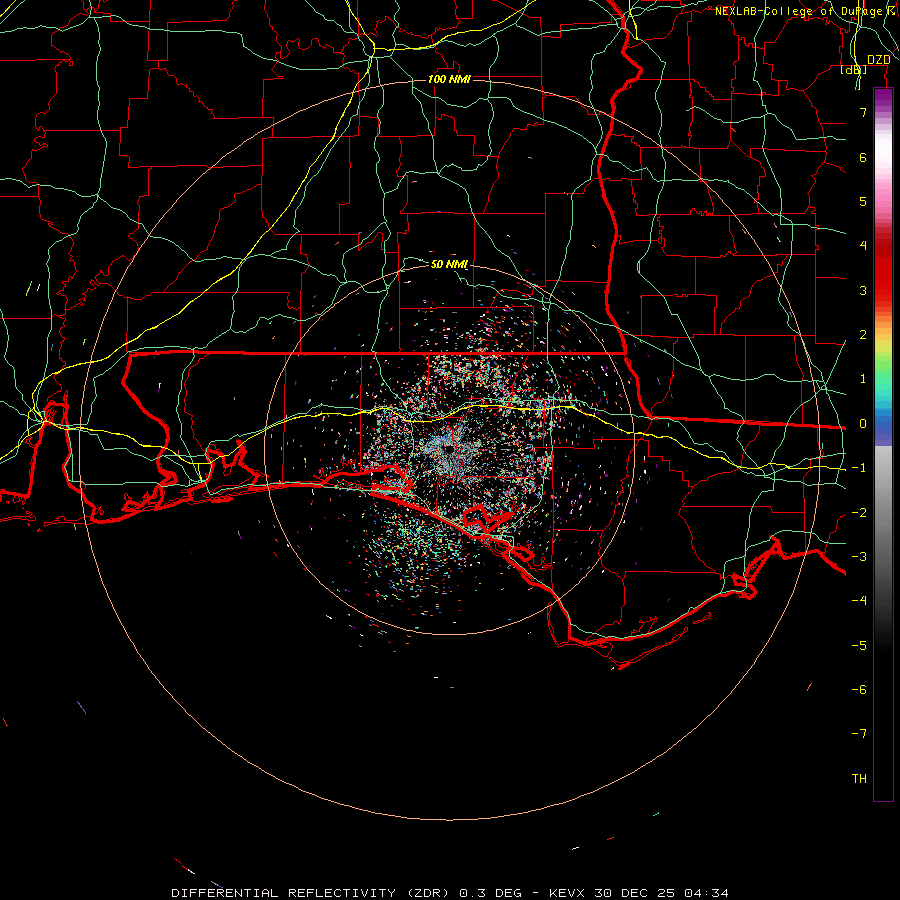Click the "-5" value on the color scale

point(859,646)
